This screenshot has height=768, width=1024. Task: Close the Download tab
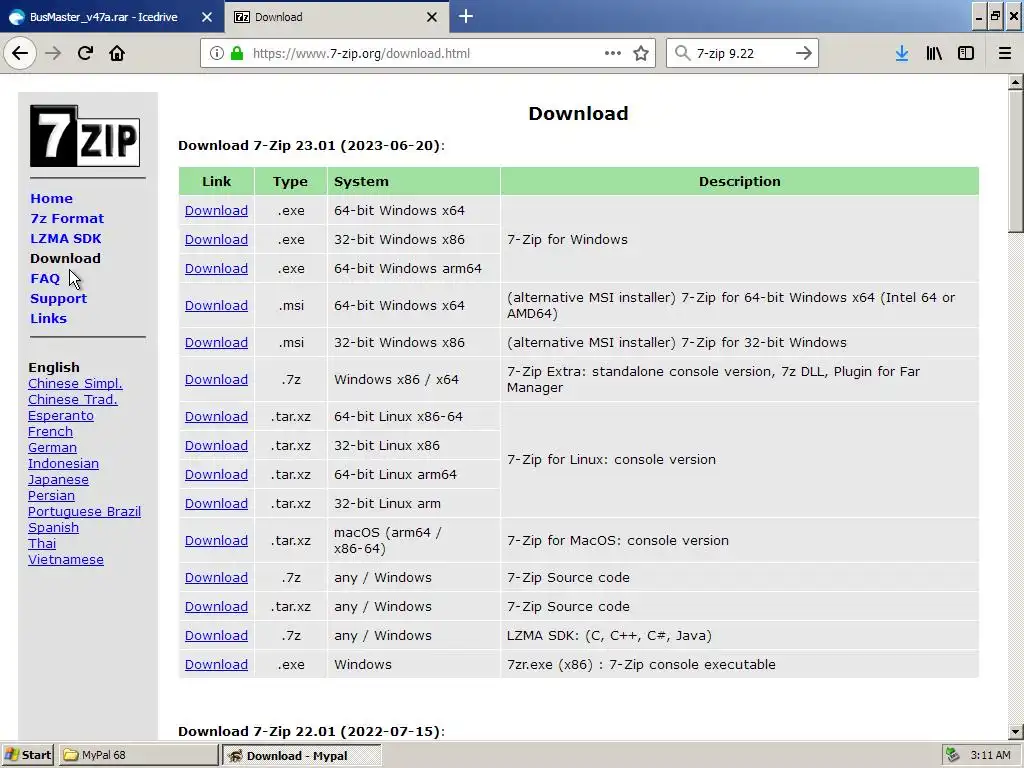pyautogui.click(x=432, y=17)
